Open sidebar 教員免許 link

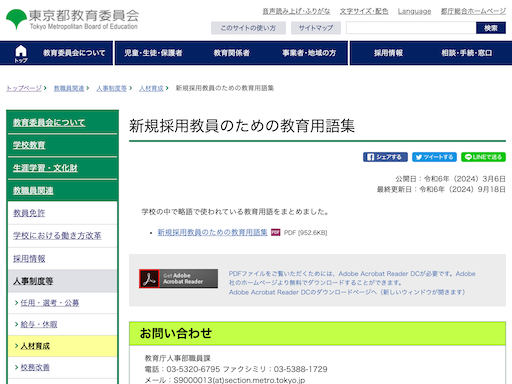pos(29,213)
